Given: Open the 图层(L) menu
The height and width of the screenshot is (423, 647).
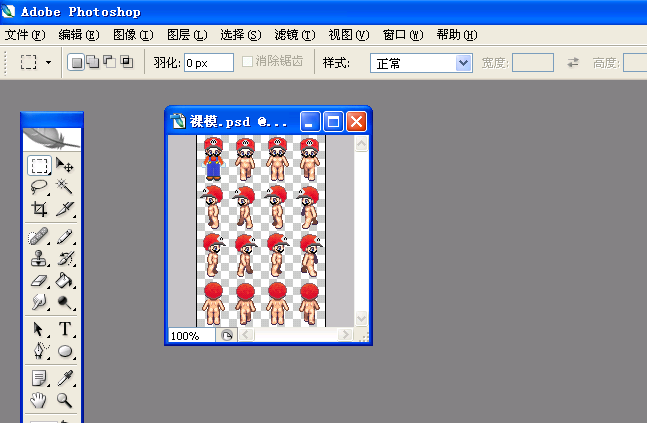Looking at the screenshot, I should coord(187,35).
